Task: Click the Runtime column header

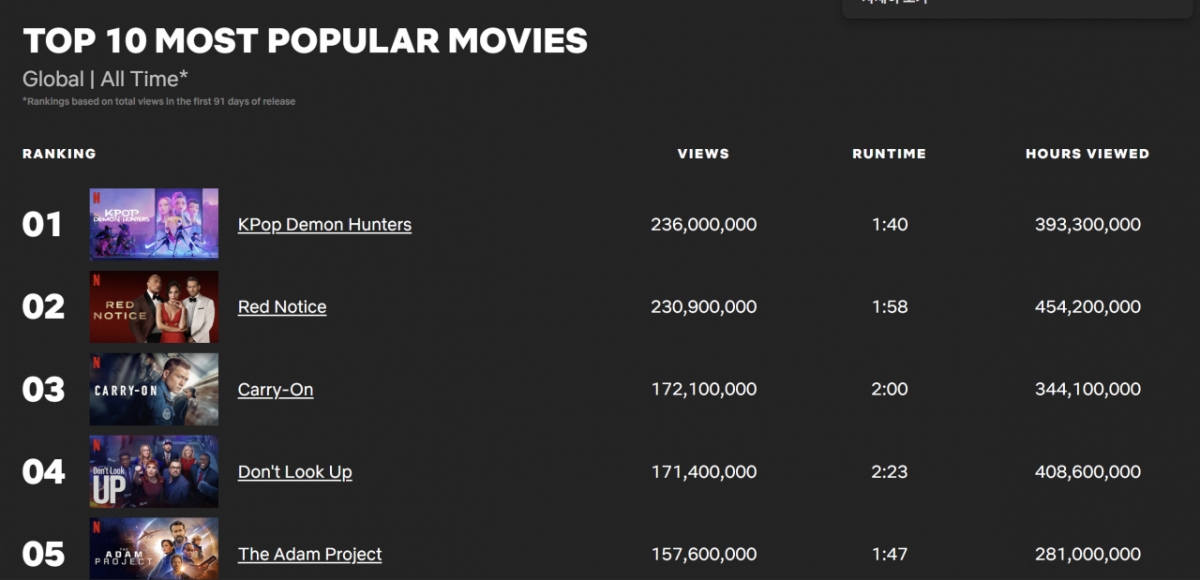Action: [889, 154]
